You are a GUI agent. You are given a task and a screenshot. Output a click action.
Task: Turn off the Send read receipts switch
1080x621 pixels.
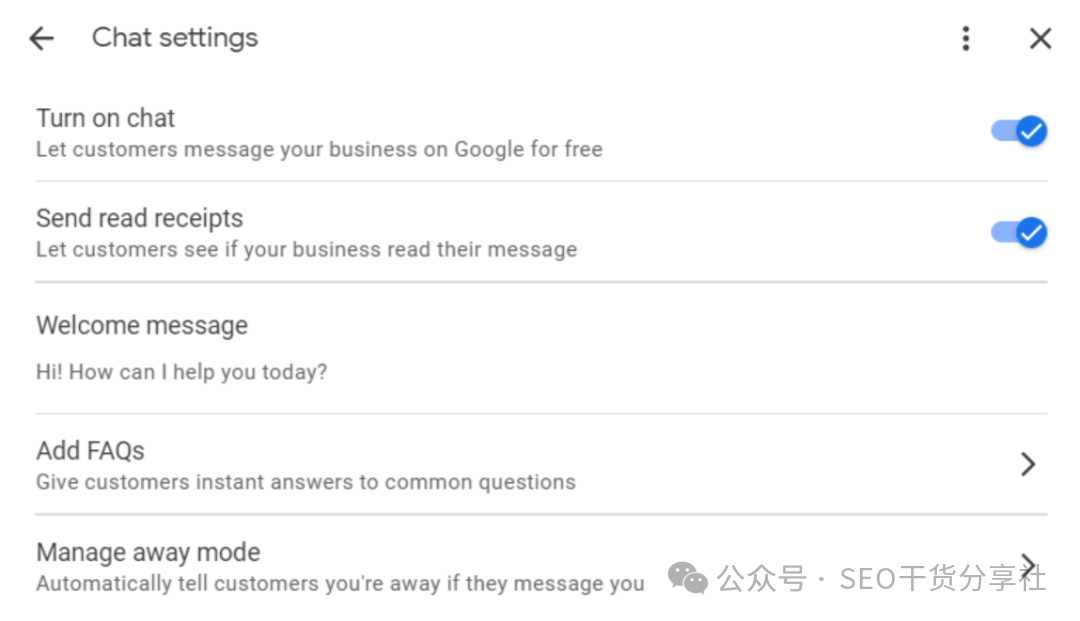pyautogui.click(x=1019, y=232)
